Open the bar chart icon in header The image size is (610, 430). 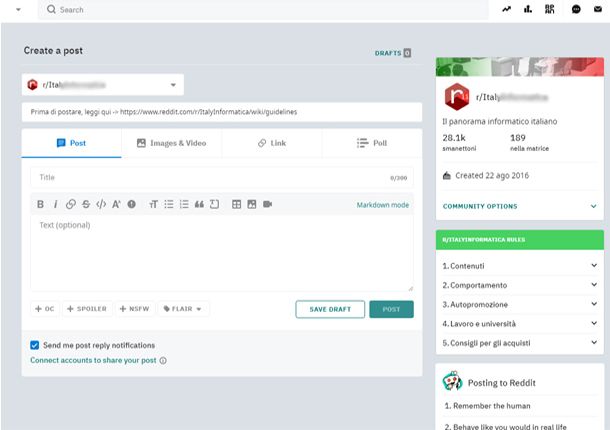tap(528, 9)
